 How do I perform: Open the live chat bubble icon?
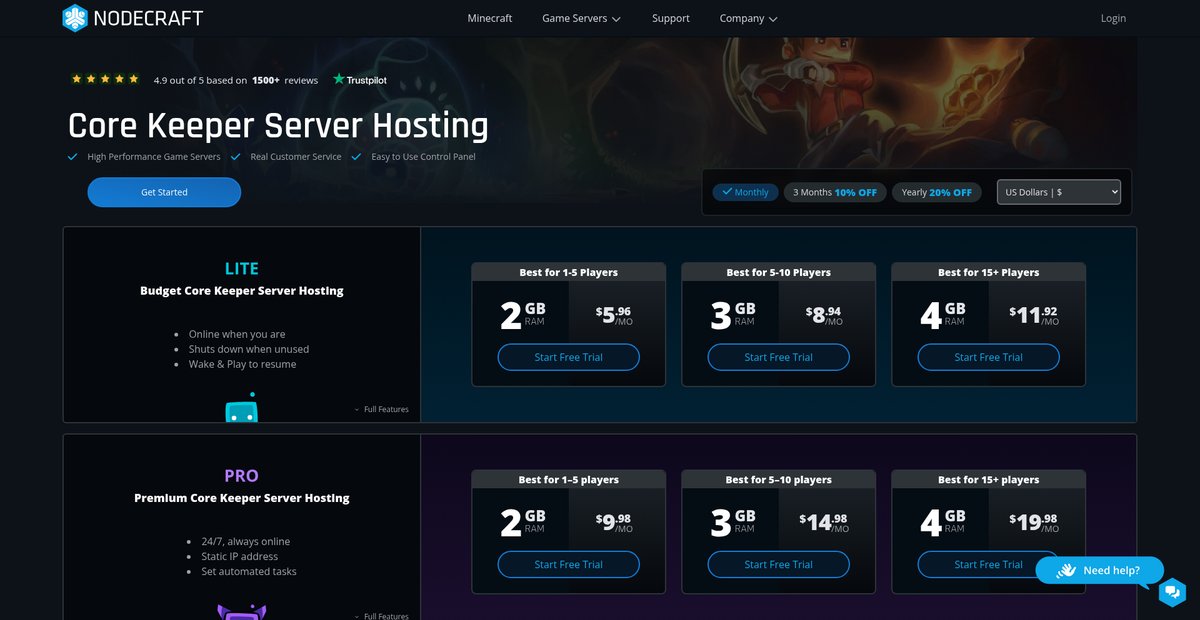point(1172,592)
